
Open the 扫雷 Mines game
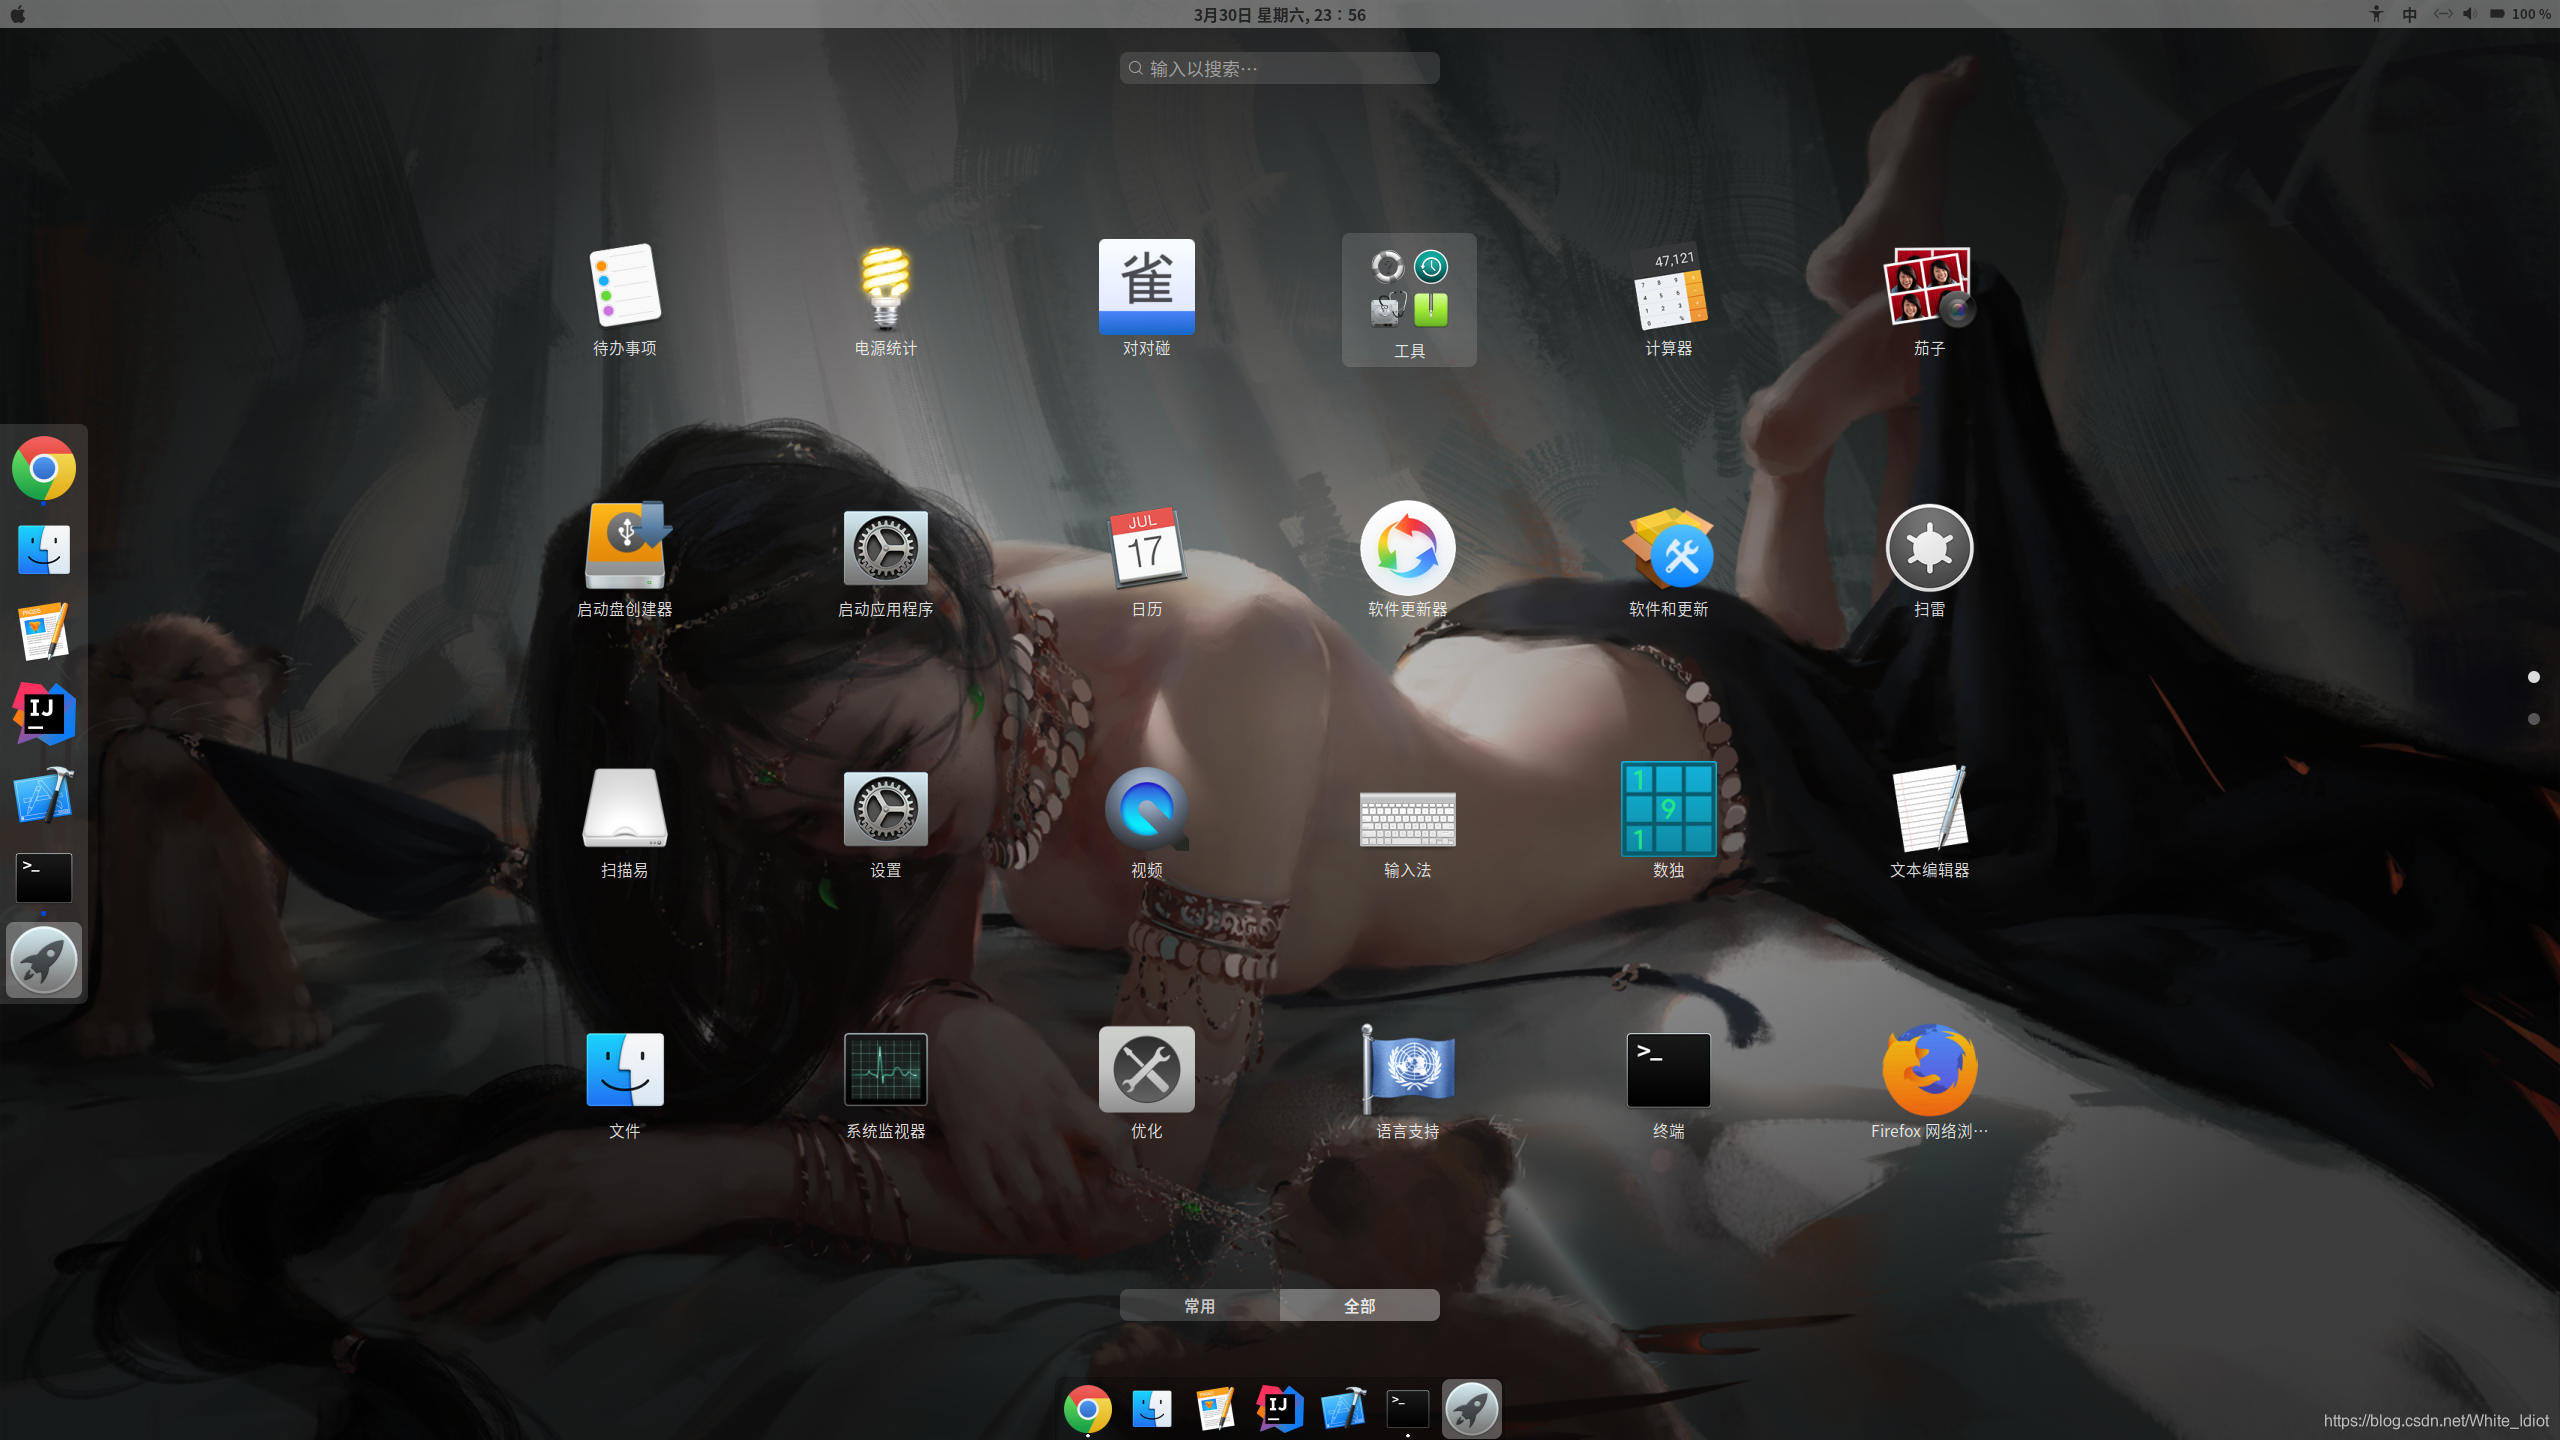[1928, 548]
